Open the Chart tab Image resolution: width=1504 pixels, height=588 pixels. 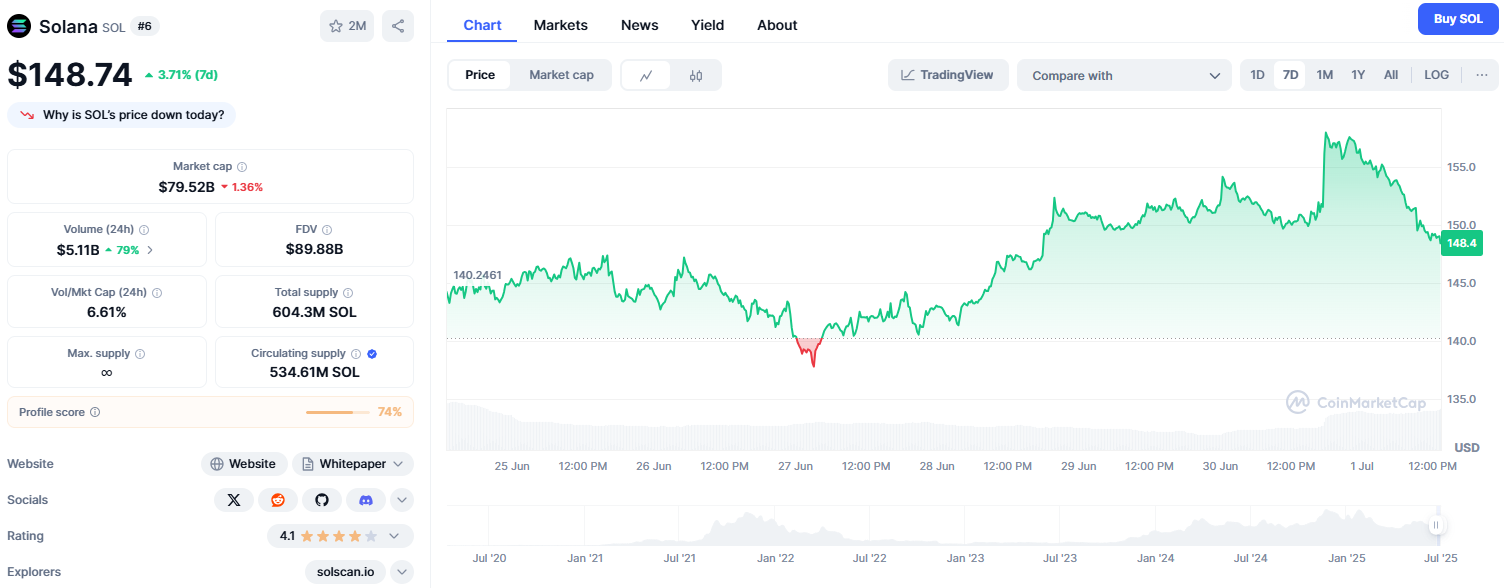pos(482,25)
